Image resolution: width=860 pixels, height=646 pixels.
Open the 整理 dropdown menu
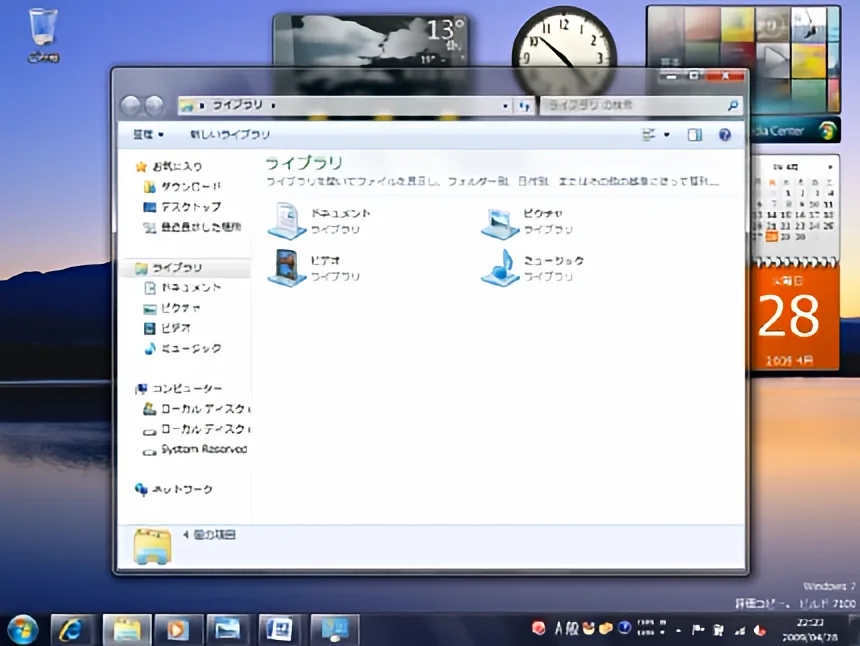click(148, 135)
